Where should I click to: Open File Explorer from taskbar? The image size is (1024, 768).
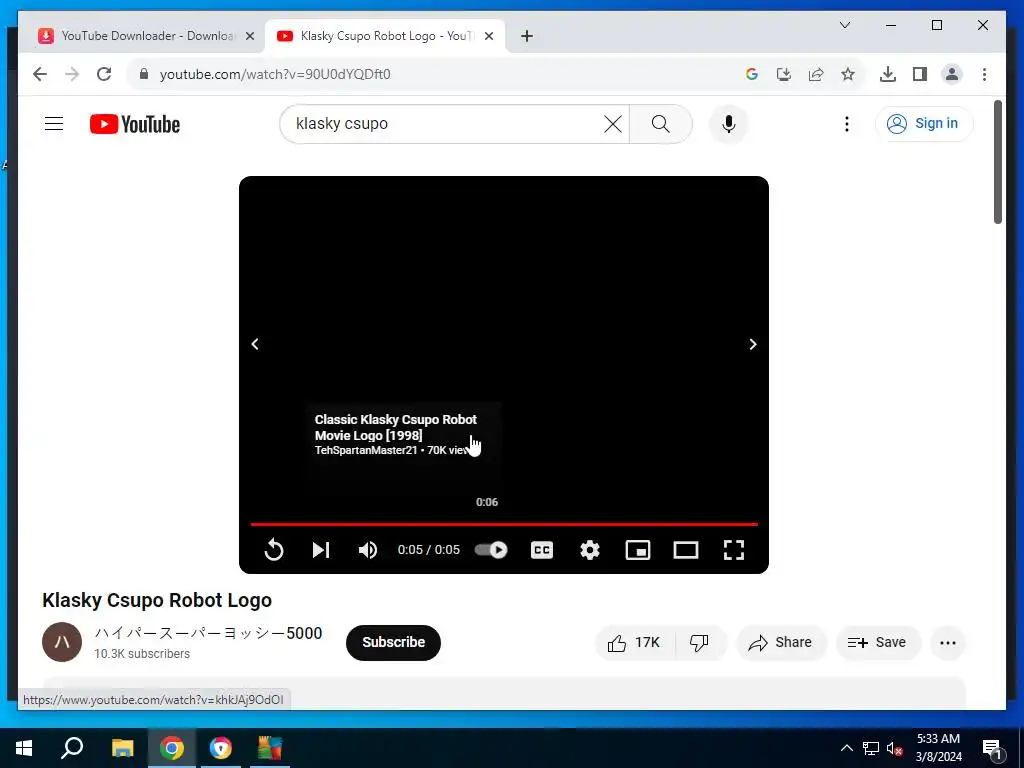[x=122, y=748]
